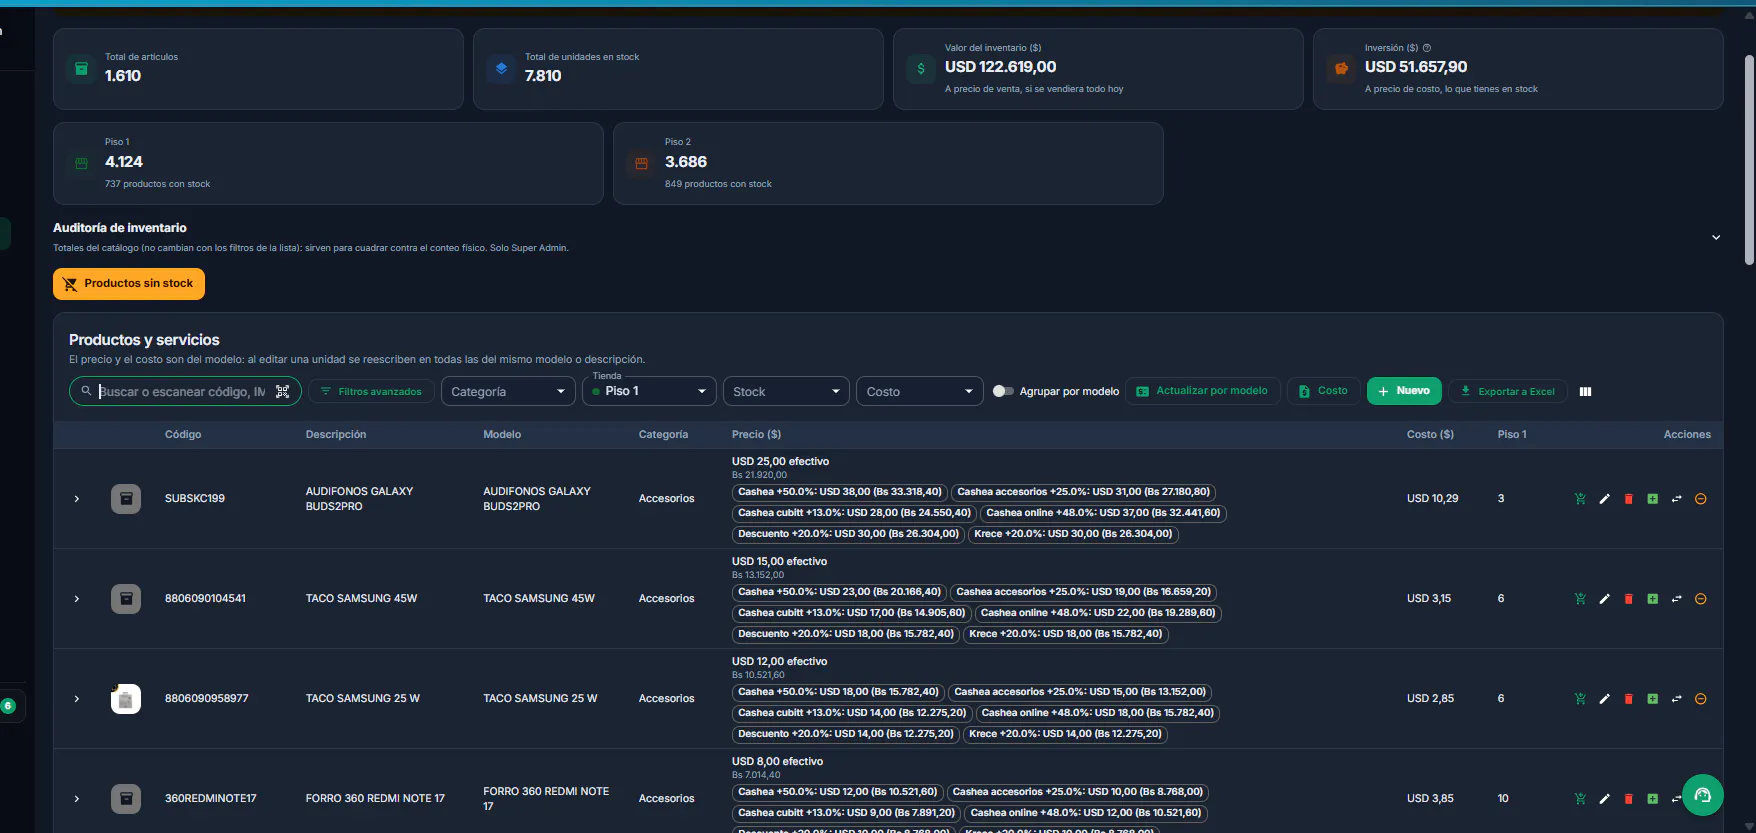Click the Productos sin stock button
The height and width of the screenshot is (833, 1756).
pyautogui.click(x=129, y=284)
